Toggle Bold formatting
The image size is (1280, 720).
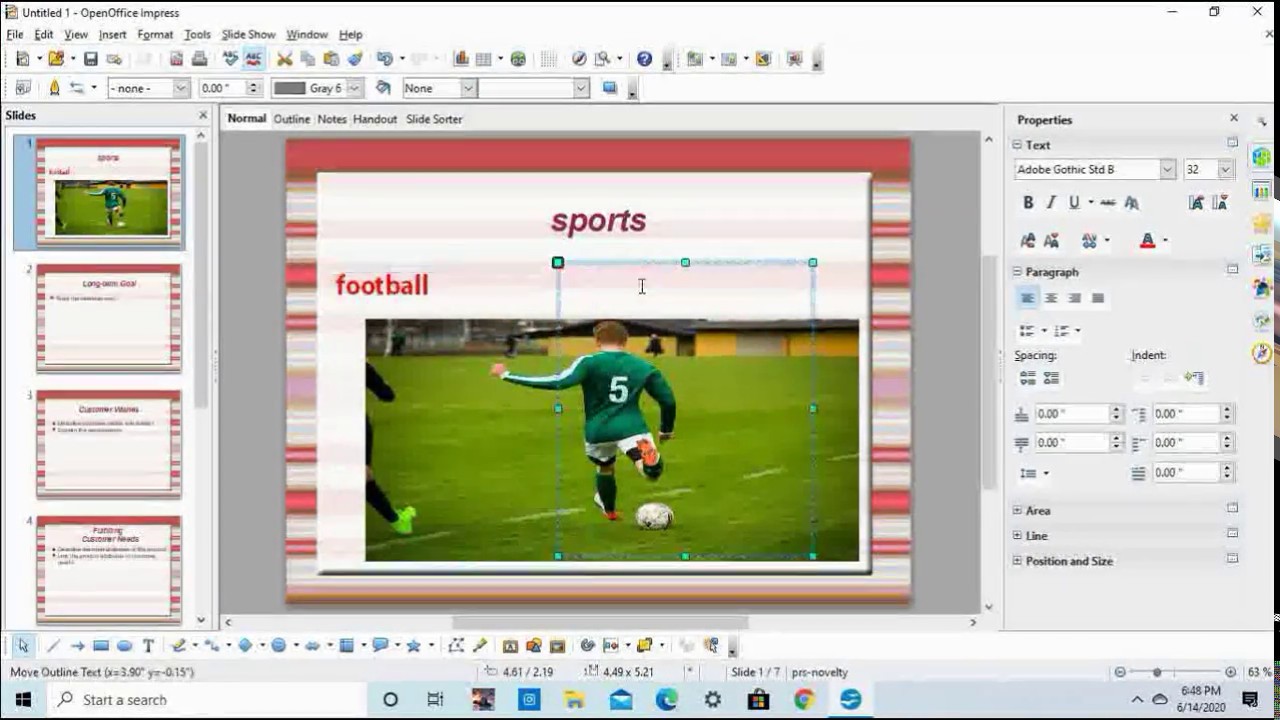(1028, 203)
